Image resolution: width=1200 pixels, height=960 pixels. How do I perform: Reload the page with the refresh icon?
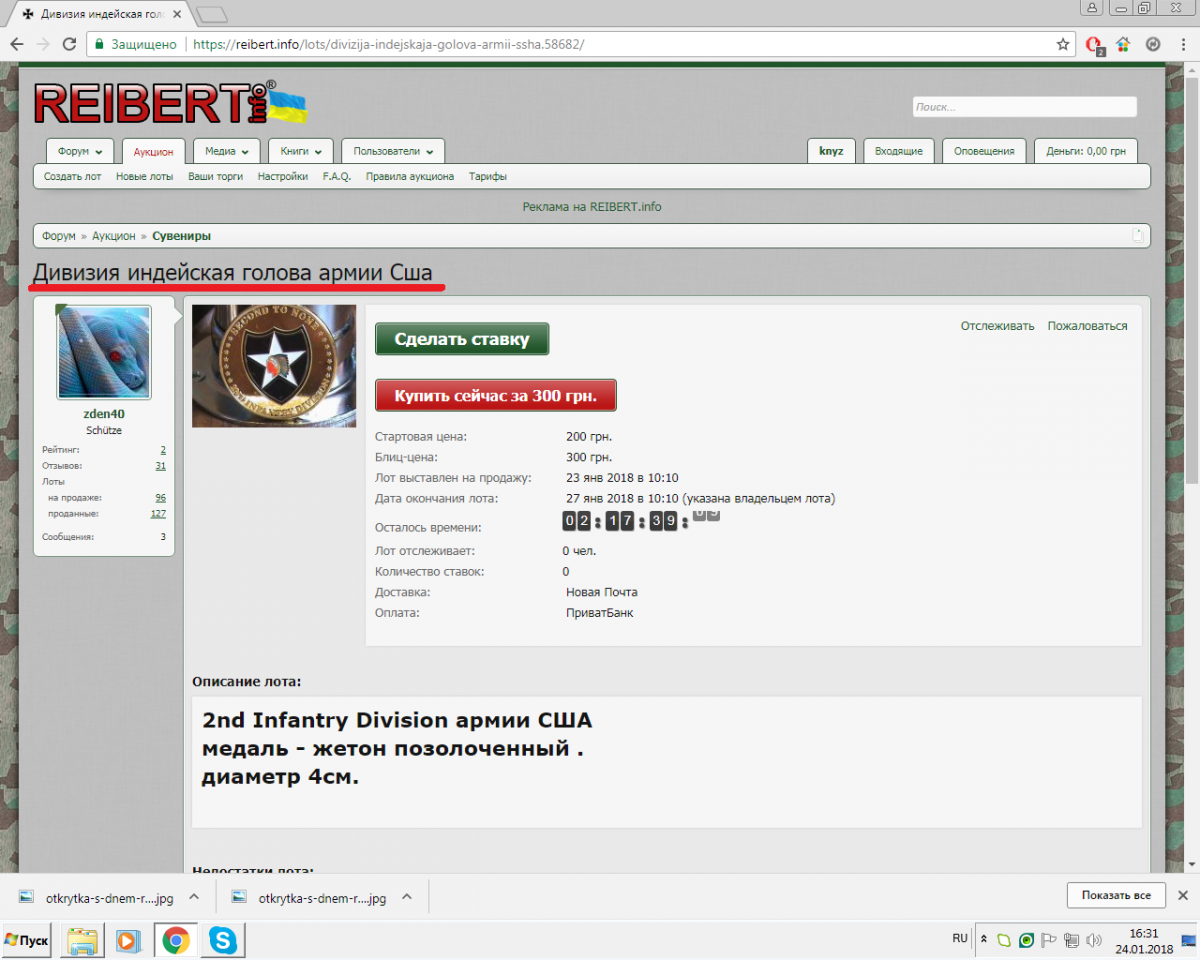[69, 44]
